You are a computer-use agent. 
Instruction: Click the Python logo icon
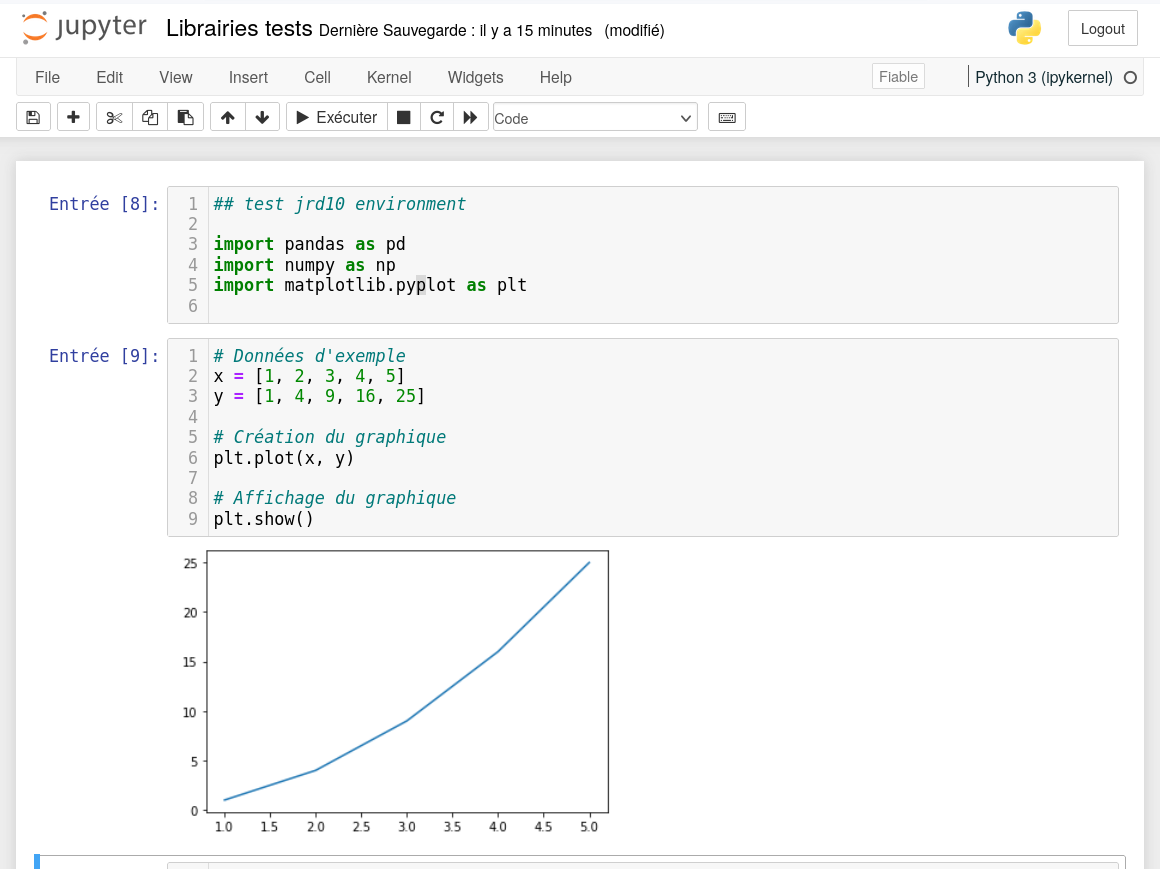point(1025,28)
